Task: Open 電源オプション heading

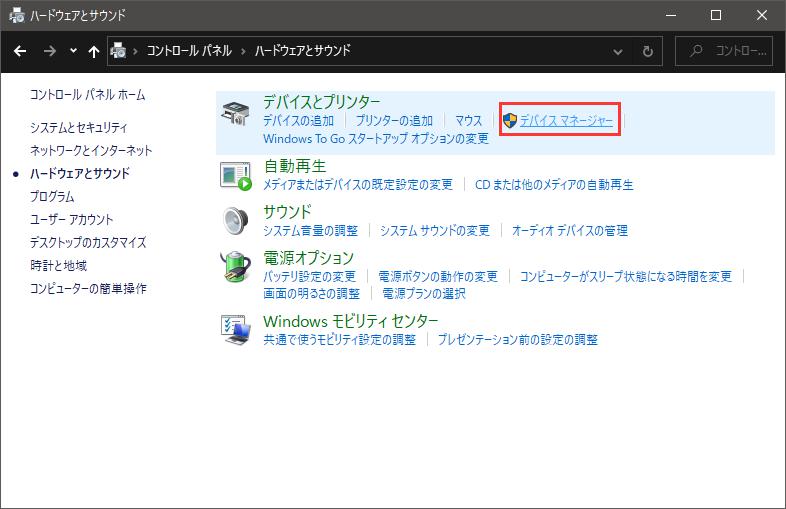Action: (309, 258)
